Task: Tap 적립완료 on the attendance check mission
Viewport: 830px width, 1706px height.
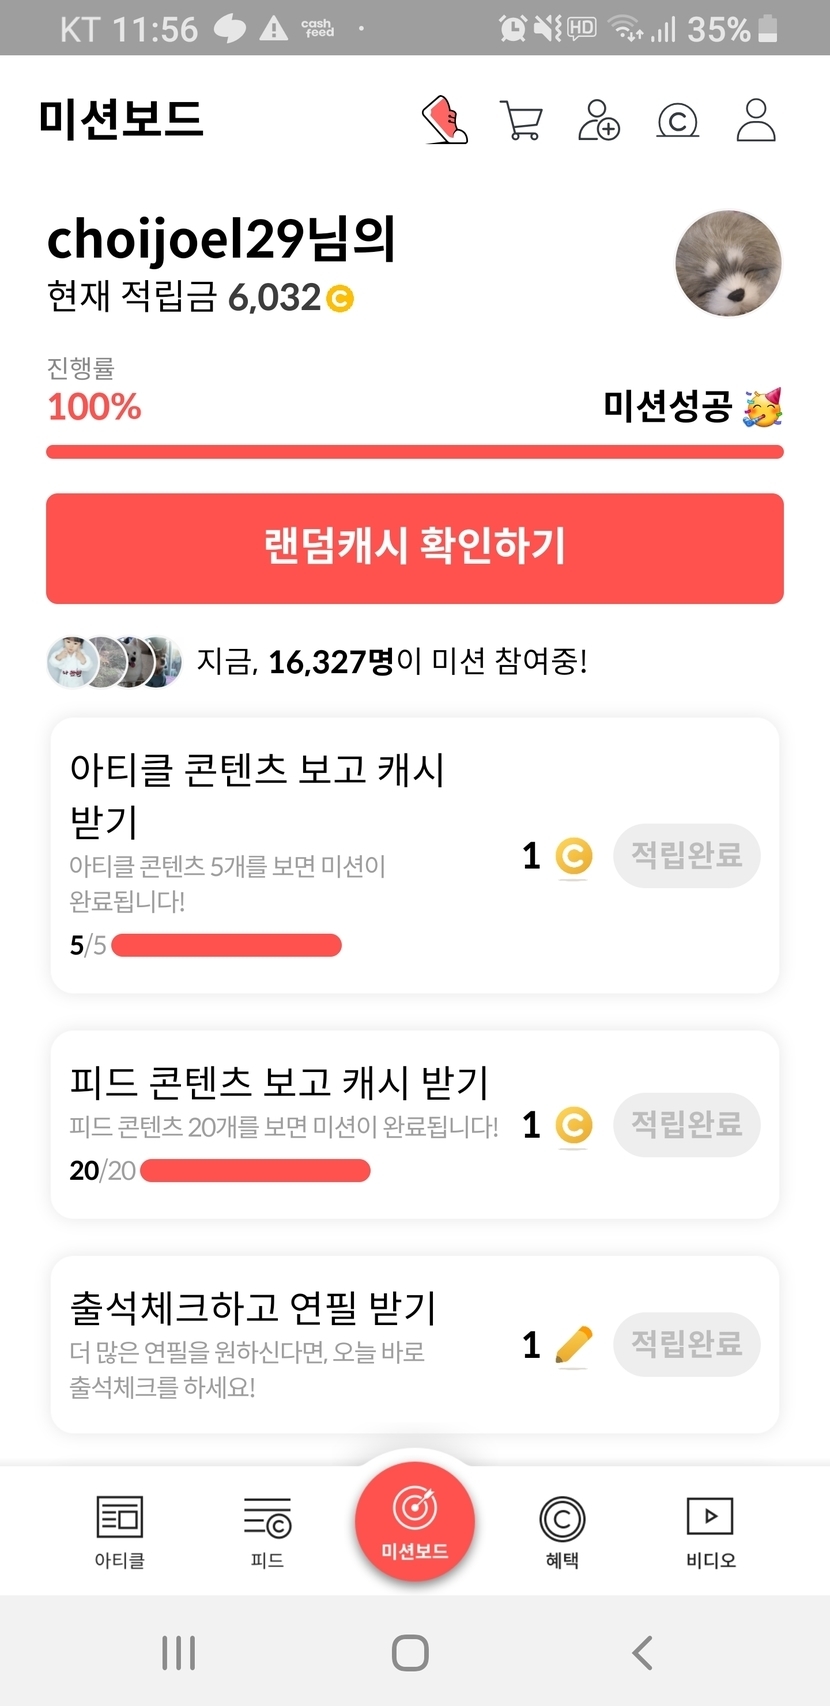Action: pyautogui.click(x=686, y=1344)
